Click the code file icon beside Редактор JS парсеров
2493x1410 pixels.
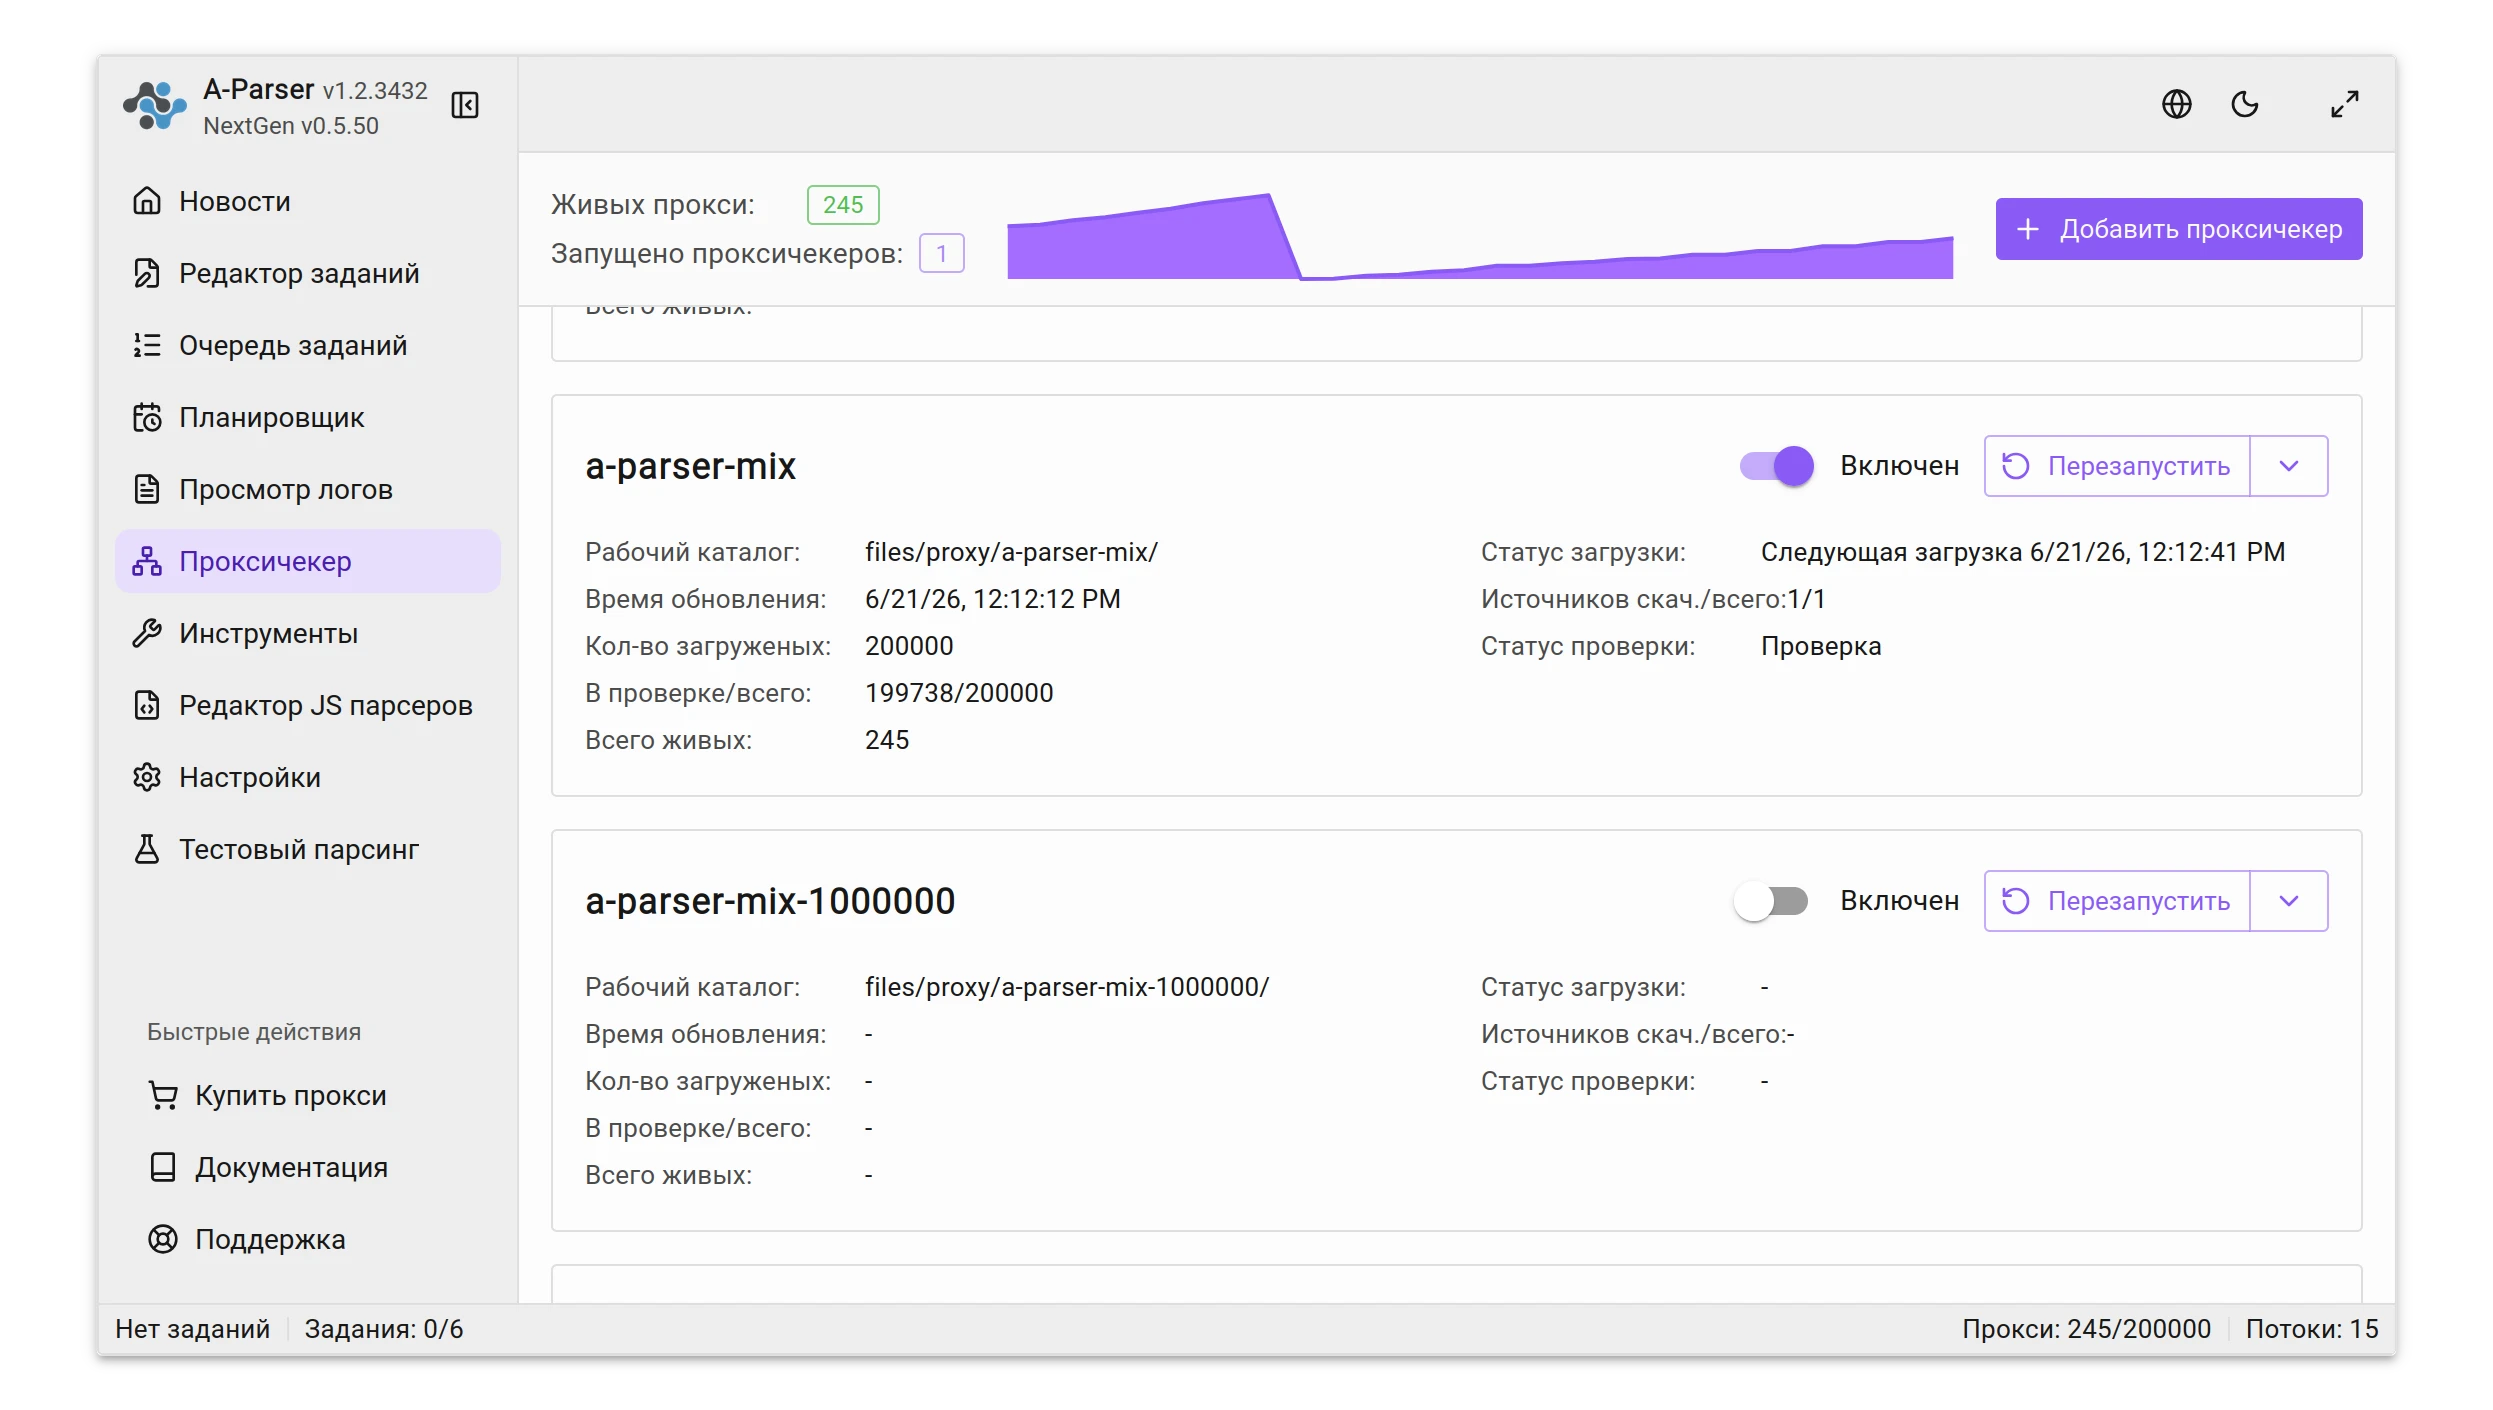(147, 705)
